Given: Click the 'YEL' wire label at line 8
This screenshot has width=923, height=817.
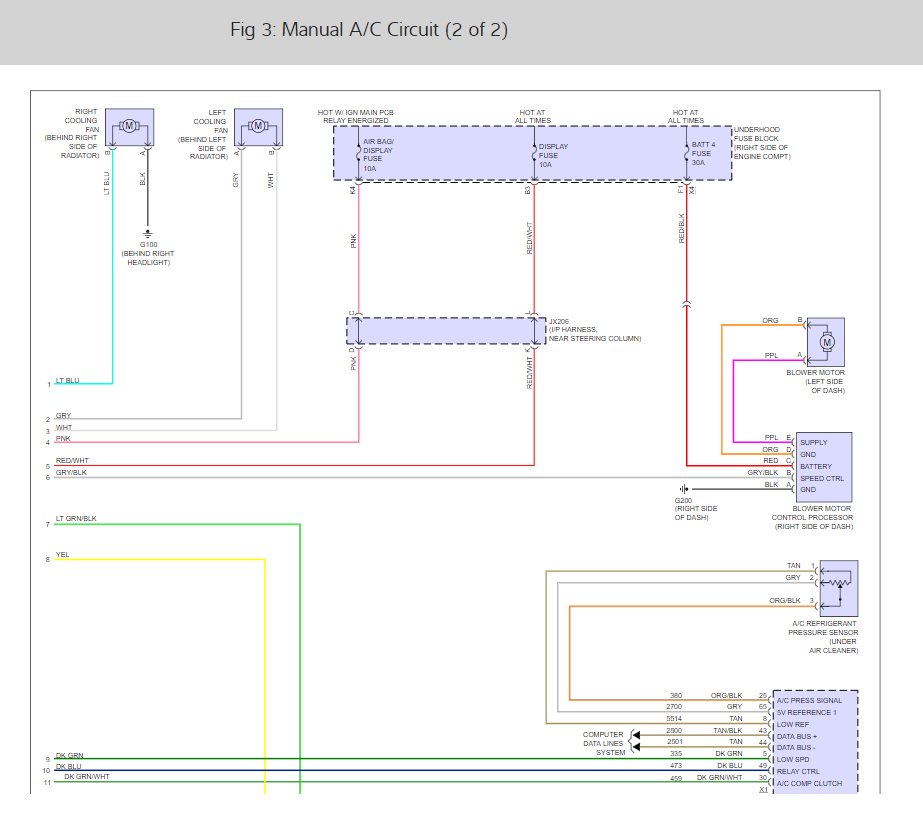Looking at the screenshot, I should tap(62, 554).
